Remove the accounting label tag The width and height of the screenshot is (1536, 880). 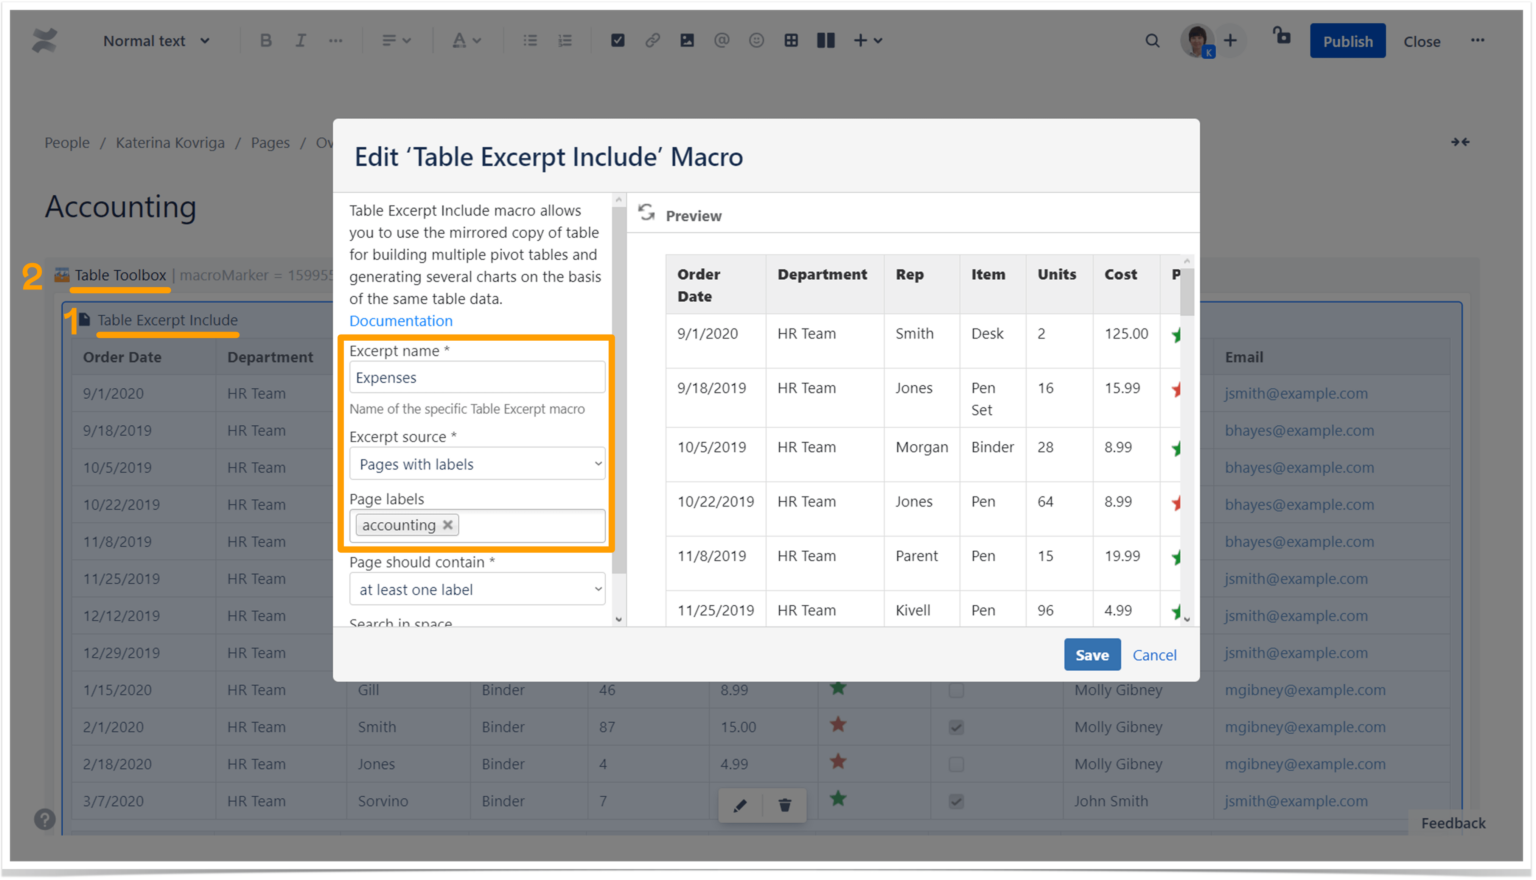point(448,524)
